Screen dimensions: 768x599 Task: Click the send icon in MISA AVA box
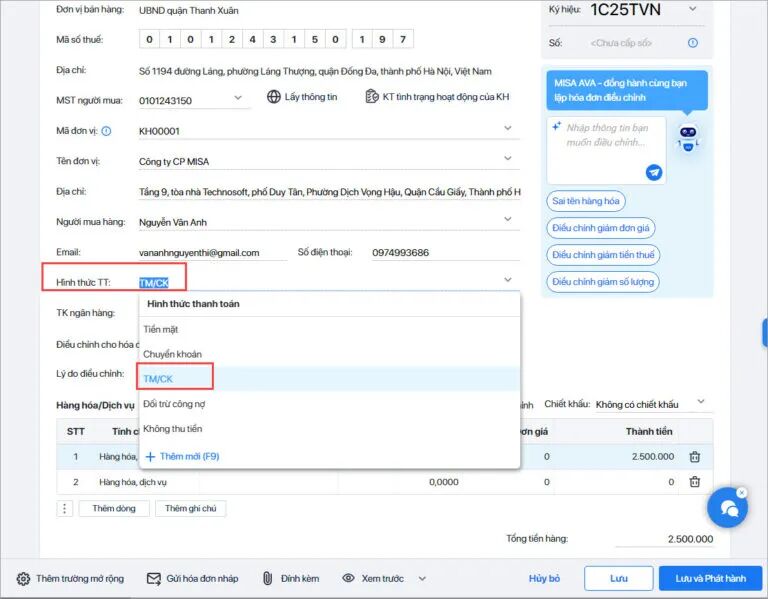pos(654,172)
